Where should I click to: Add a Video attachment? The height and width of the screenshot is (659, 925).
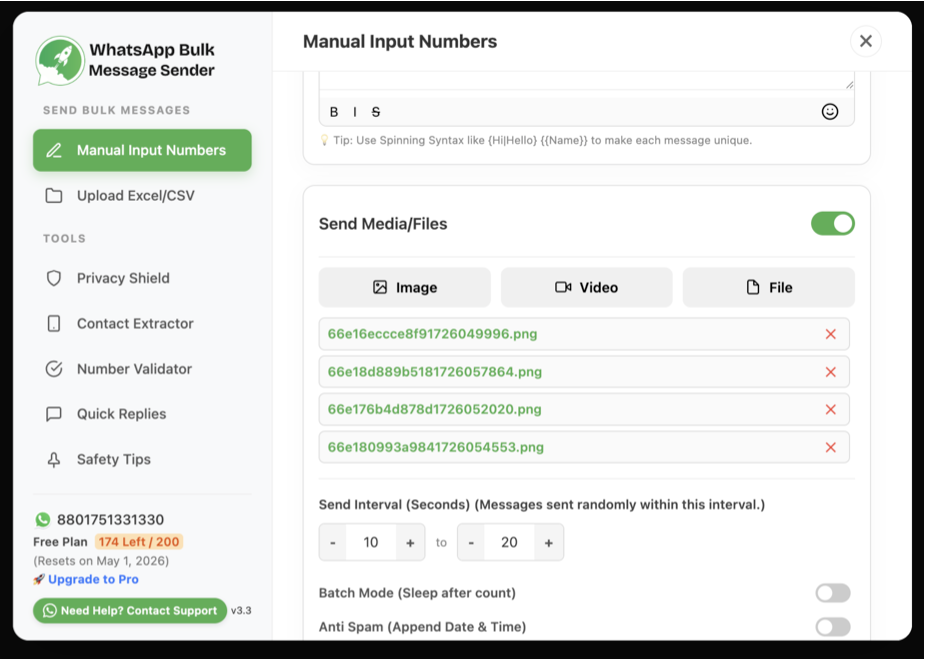(x=586, y=287)
